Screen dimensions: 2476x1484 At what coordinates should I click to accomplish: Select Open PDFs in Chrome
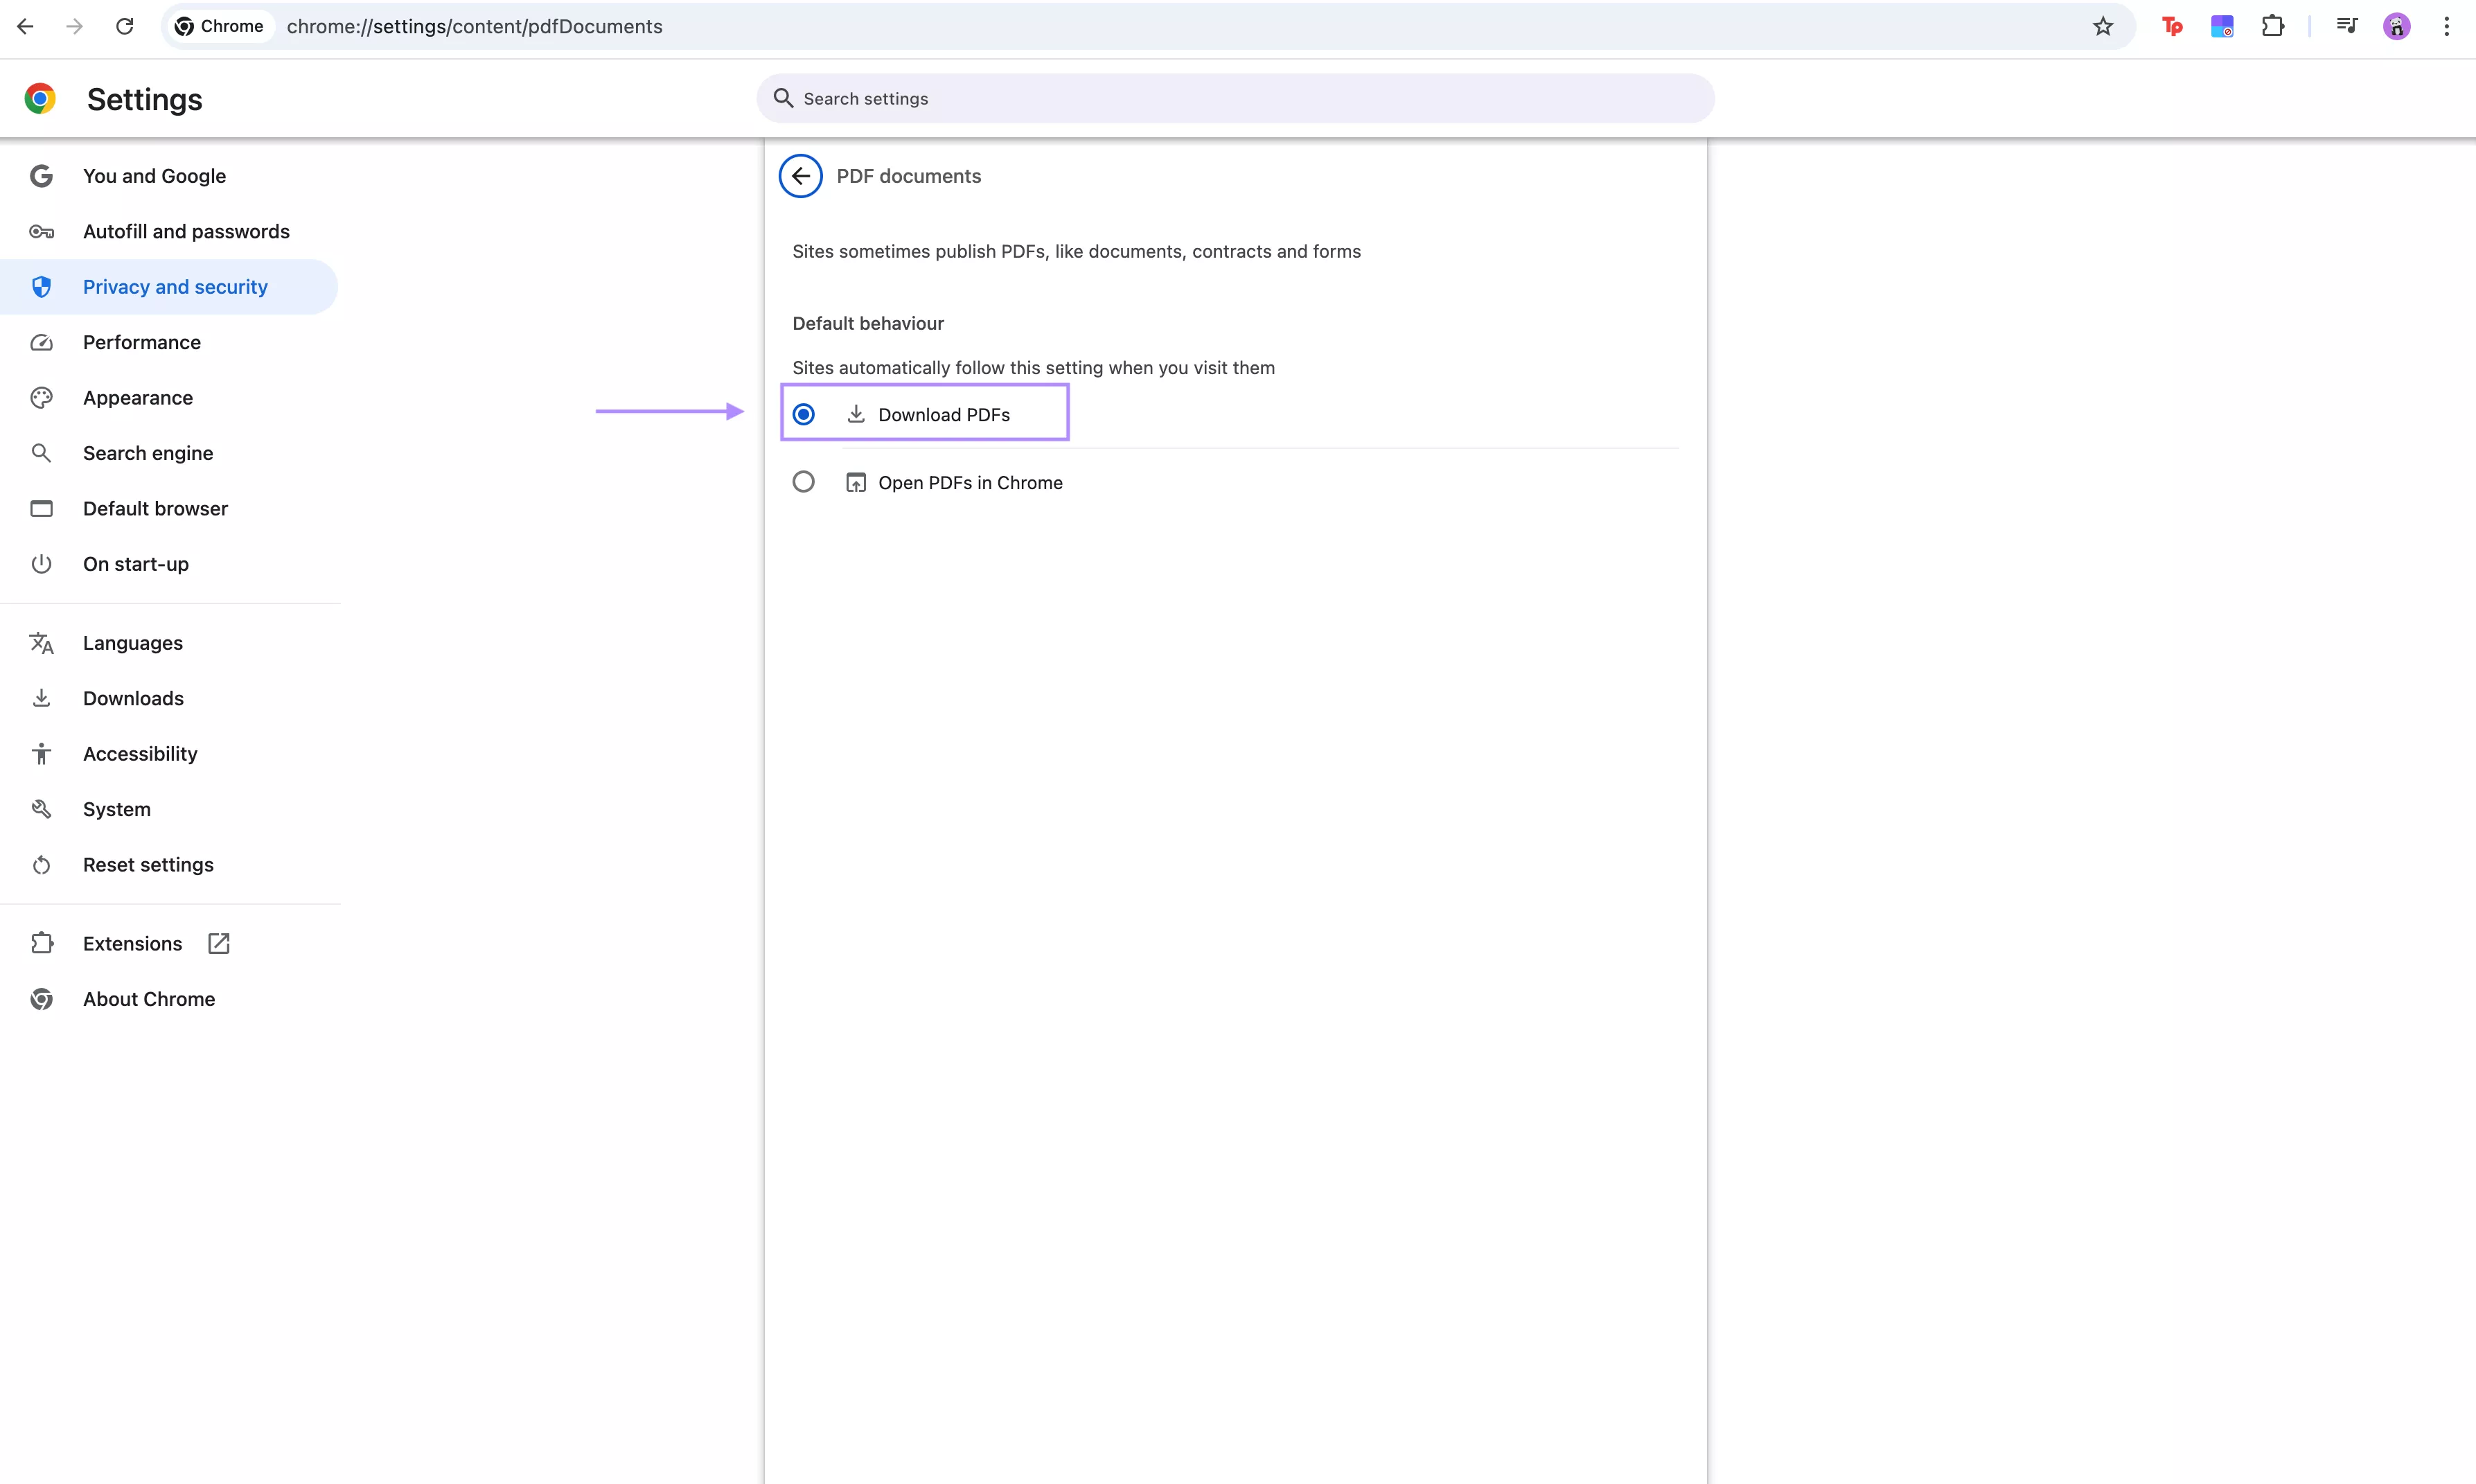point(804,481)
